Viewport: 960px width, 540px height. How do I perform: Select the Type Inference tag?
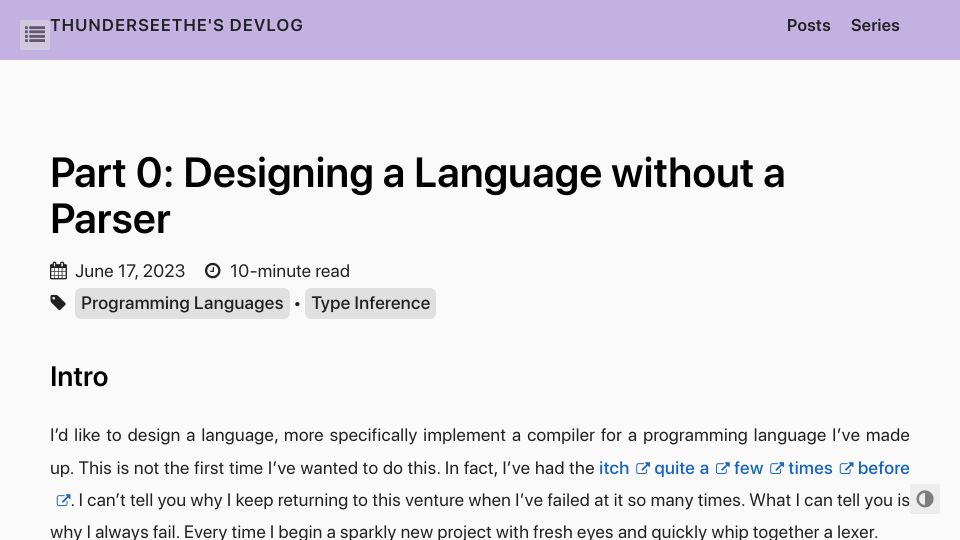click(x=370, y=303)
